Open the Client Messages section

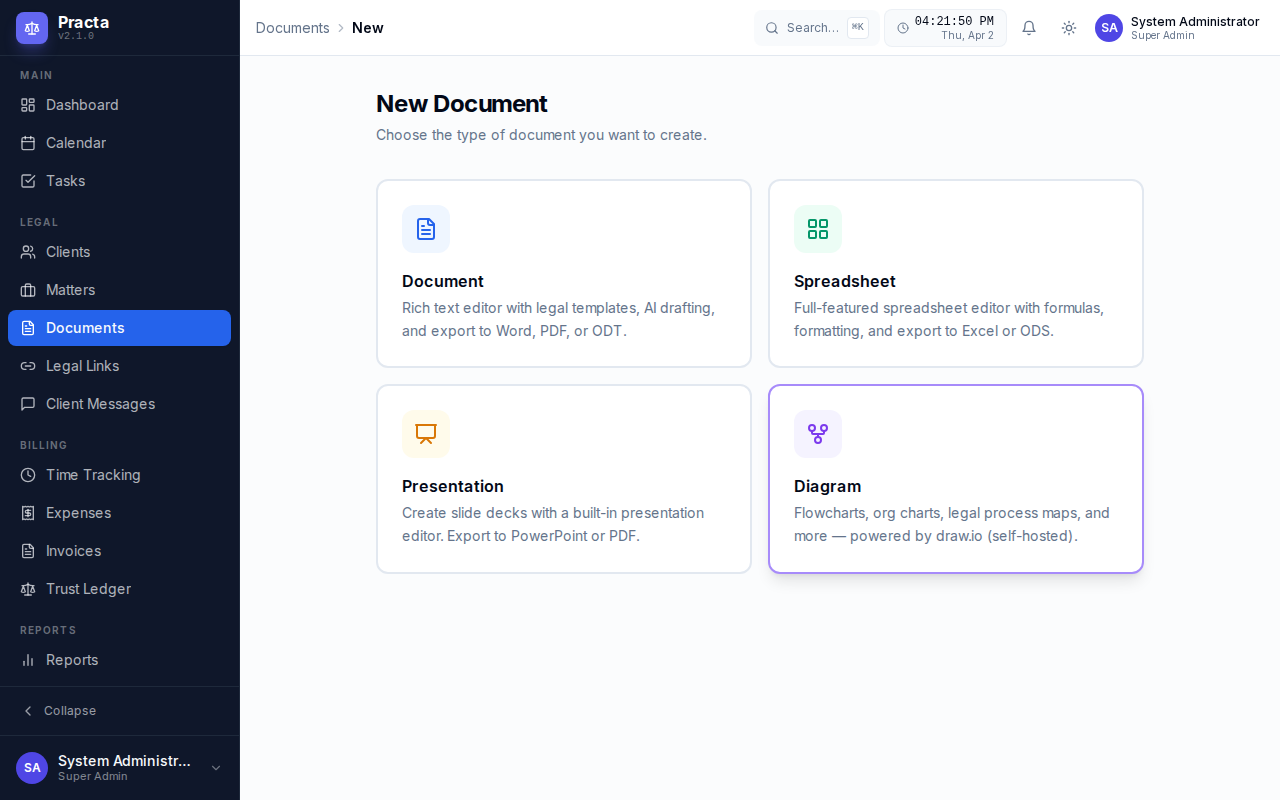point(99,404)
